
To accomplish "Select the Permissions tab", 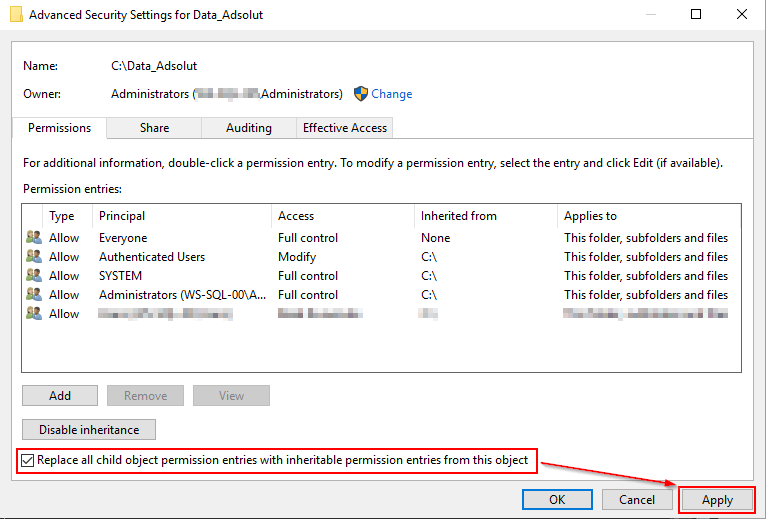I will [60, 128].
